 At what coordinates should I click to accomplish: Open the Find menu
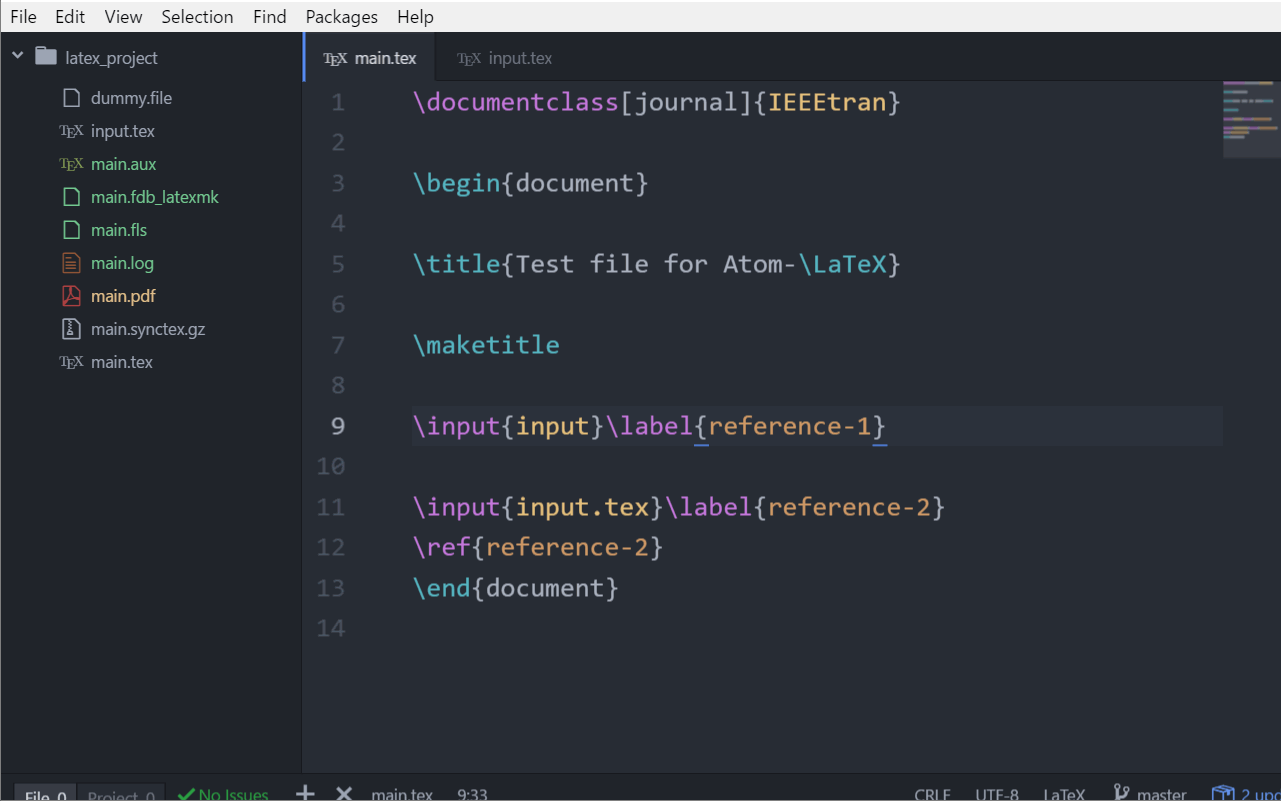pyautogui.click(x=269, y=17)
